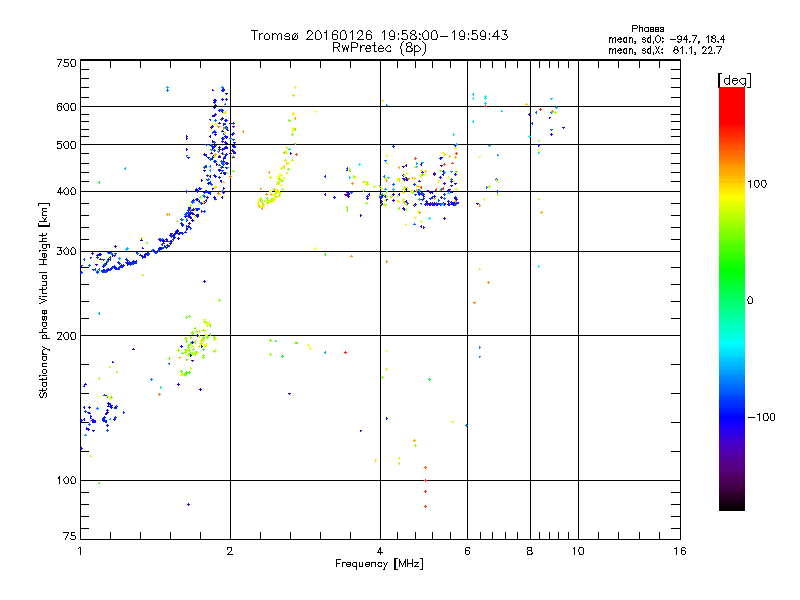
Task: Click the colorbar tick label '0'
Action: click(x=750, y=301)
